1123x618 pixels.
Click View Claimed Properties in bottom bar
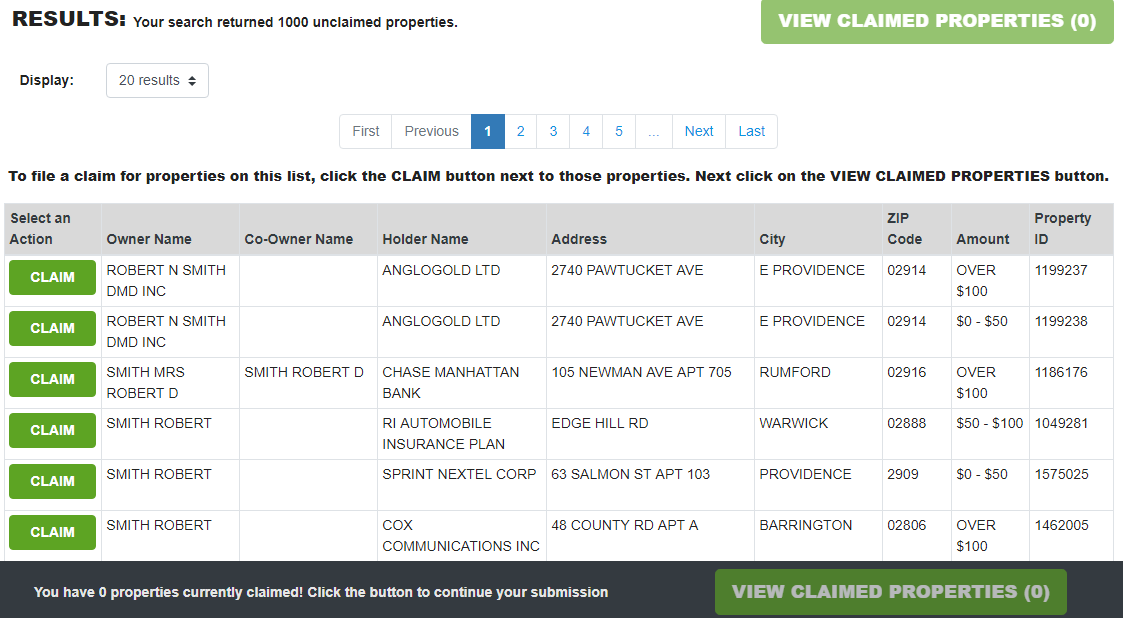(890, 592)
